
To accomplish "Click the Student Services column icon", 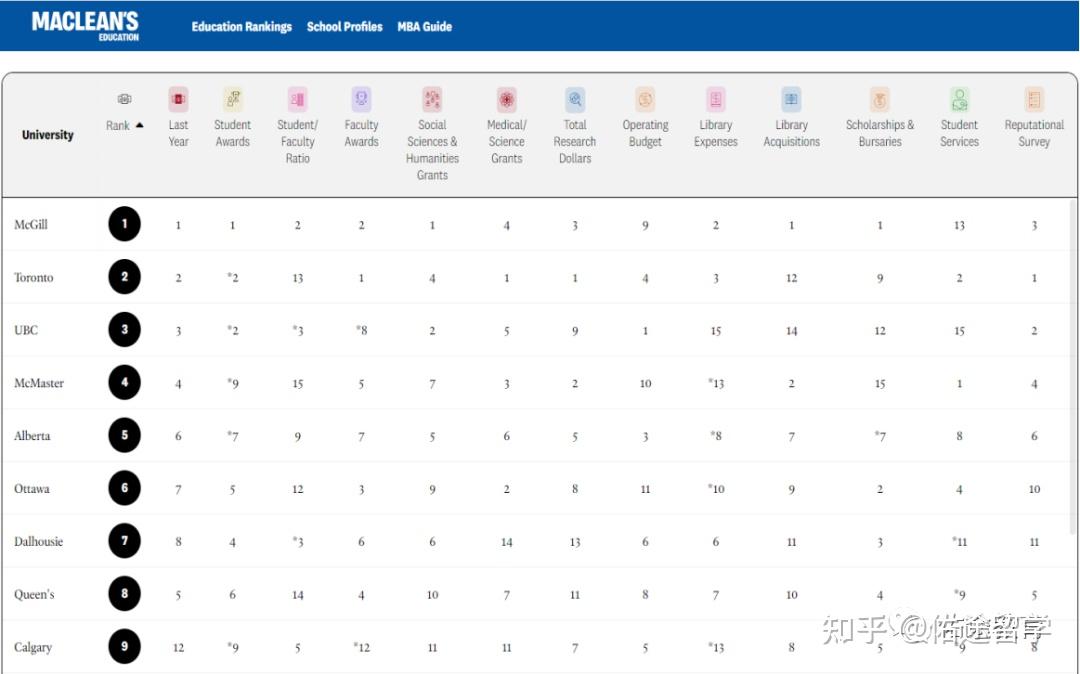I will 959,99.
